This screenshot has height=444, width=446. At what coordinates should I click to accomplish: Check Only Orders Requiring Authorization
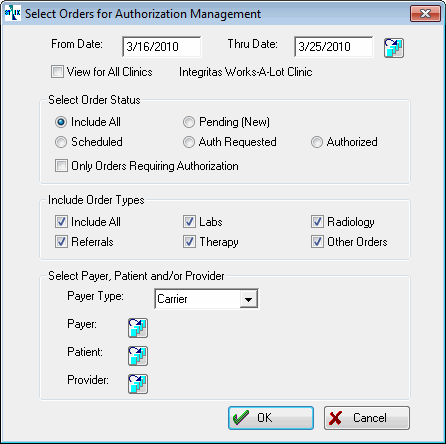point(61,166)
